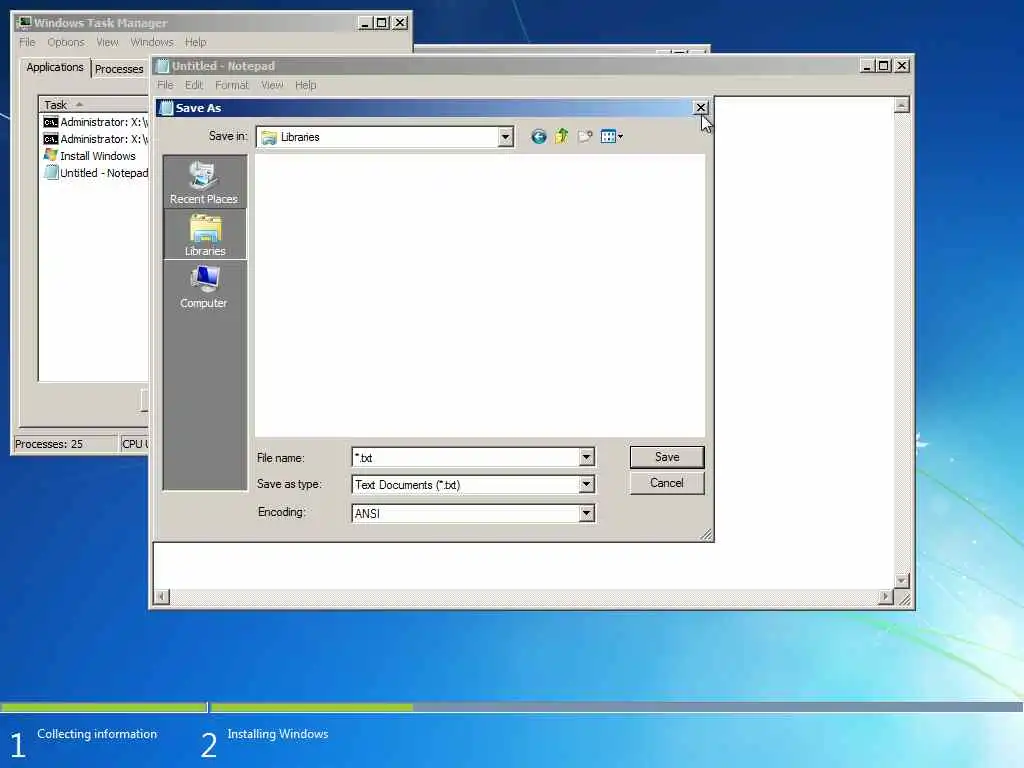Open Notepad's Help menu
The height and width of the screenshot is (768, 1024).
tap(306, 85)
